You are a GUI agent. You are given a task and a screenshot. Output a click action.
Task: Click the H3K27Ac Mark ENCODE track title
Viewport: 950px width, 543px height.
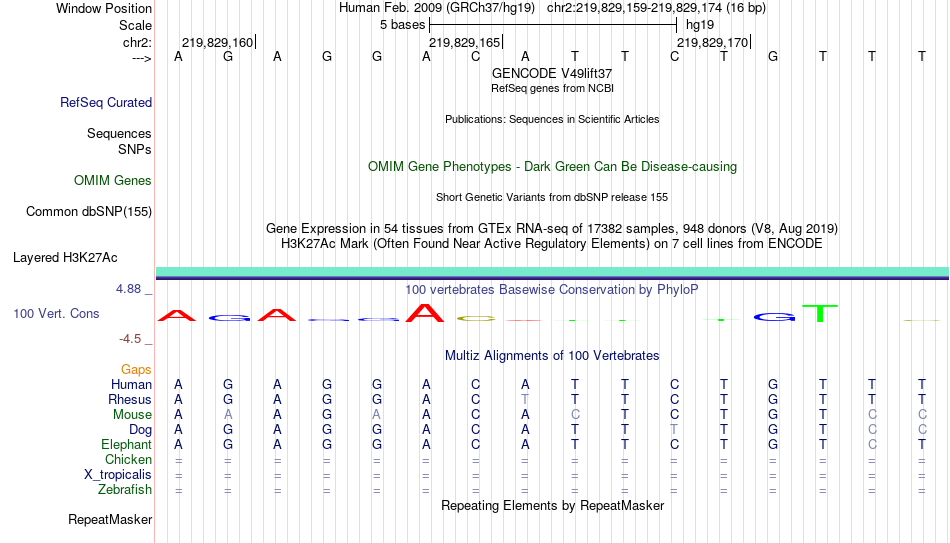click(552, 244)
